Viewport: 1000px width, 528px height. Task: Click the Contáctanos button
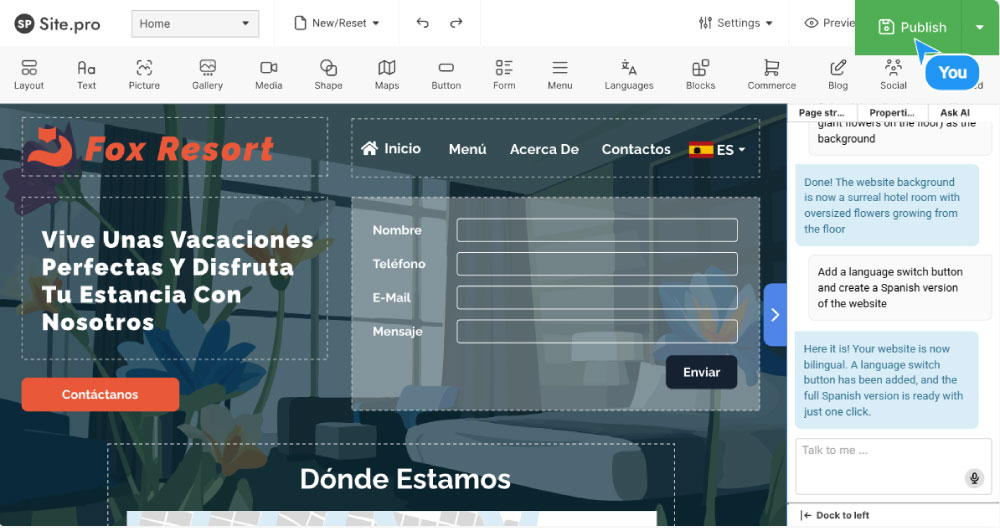(100, 395)
